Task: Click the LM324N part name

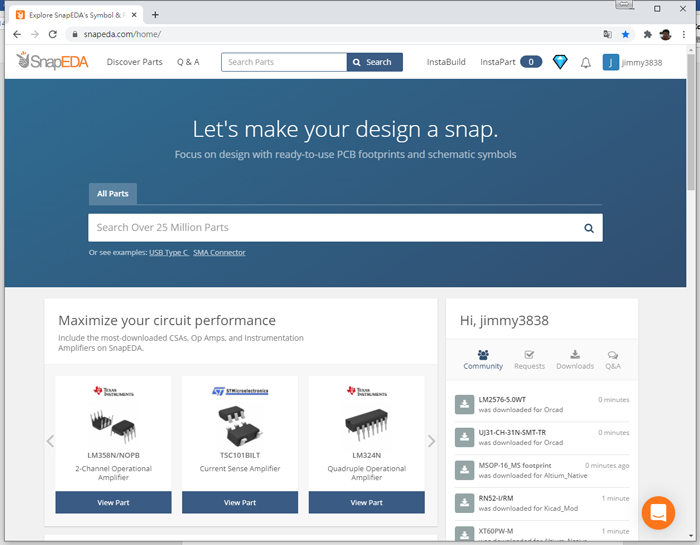Action: 367,455
